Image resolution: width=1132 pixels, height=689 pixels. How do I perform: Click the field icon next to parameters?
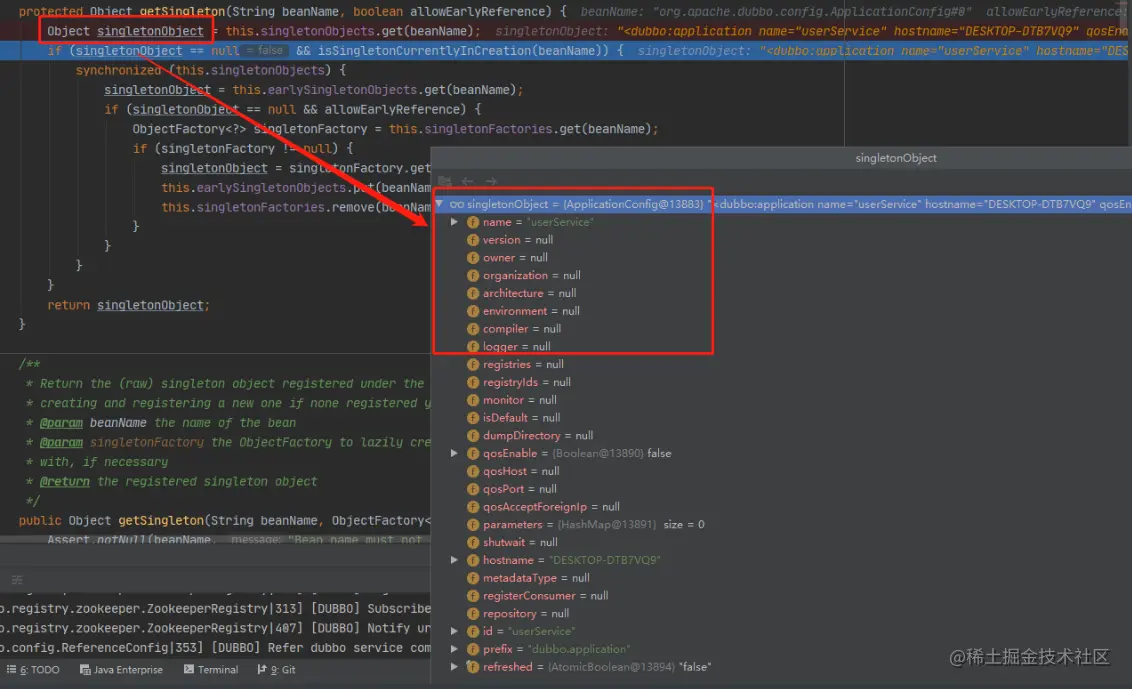[473, 525]
